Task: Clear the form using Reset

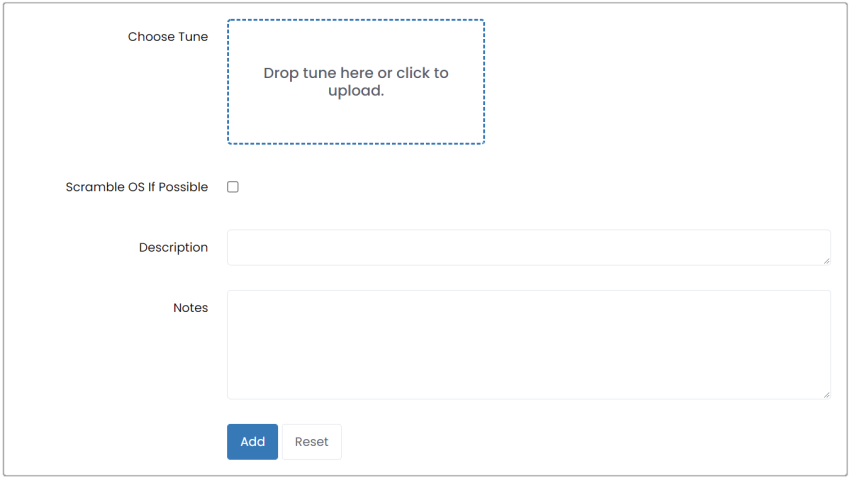Action: 312,442
